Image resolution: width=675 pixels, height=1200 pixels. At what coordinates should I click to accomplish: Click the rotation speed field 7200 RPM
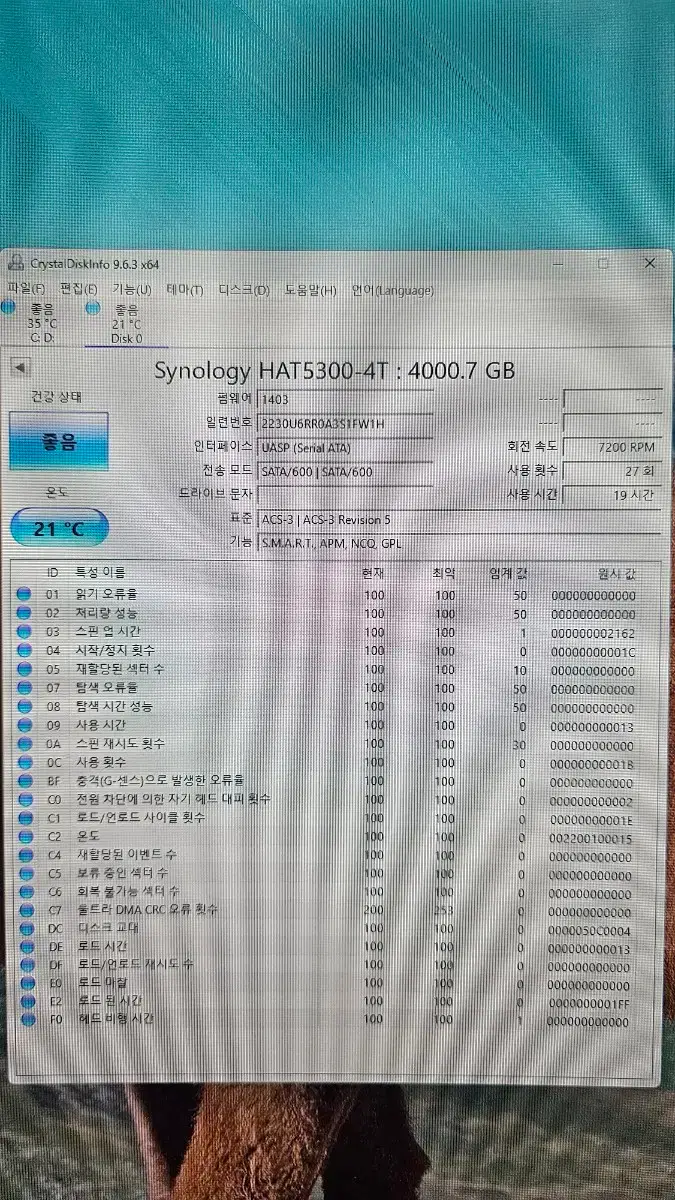[x=612, y=447]
